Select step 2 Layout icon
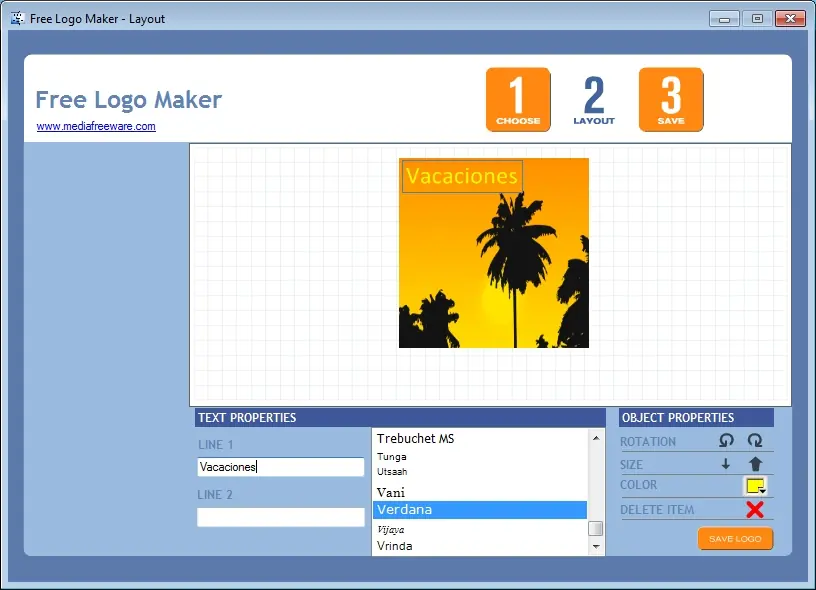The height and width of the screenshot is (590, 816). click(x=594, y=99)
